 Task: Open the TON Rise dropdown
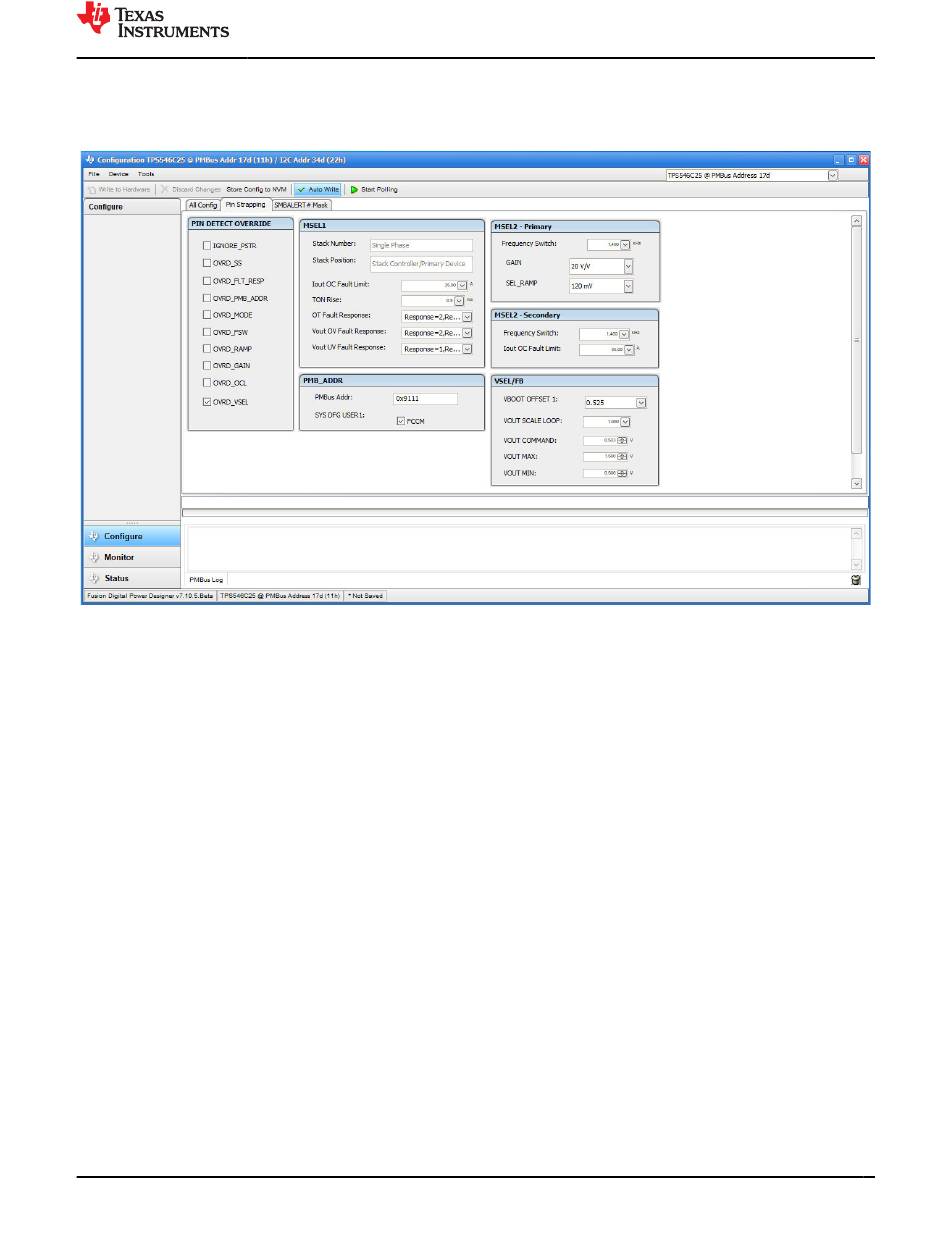point(460,300)
